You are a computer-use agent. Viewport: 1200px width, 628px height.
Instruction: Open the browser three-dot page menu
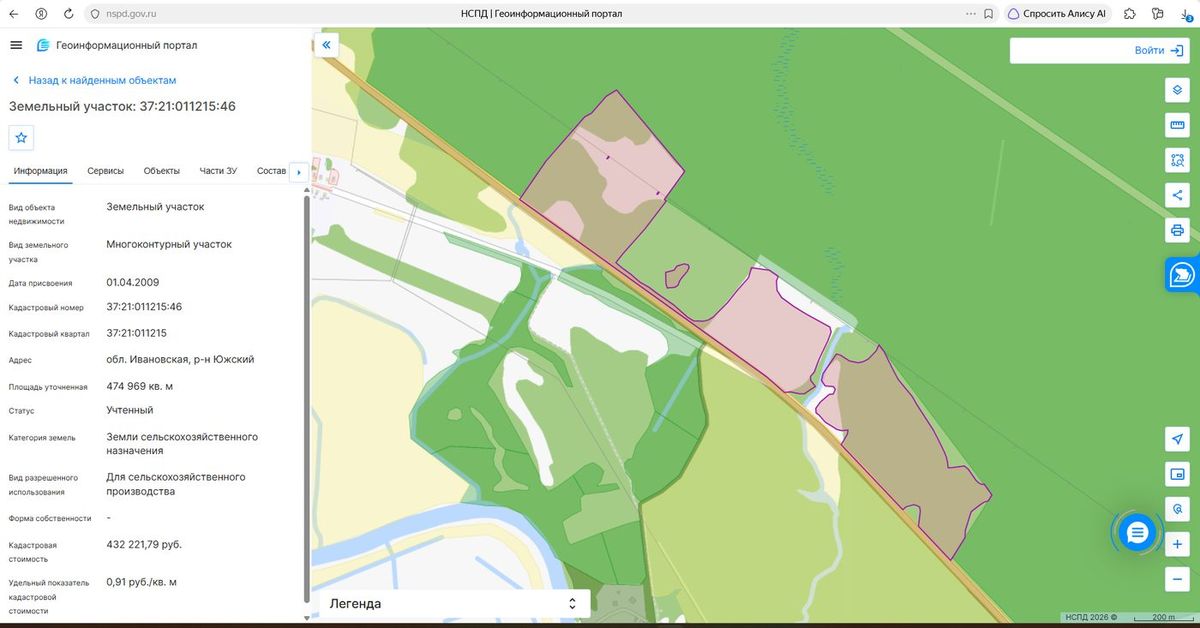pos(970,14)
